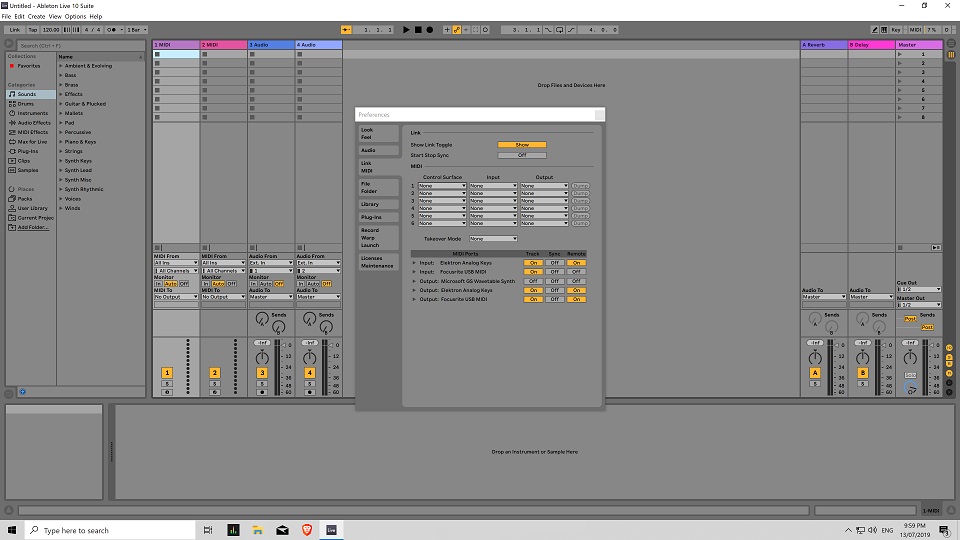Screen dimensions: 960x540
Task: Open Takeover Mode dropdown
Action: 493,239
